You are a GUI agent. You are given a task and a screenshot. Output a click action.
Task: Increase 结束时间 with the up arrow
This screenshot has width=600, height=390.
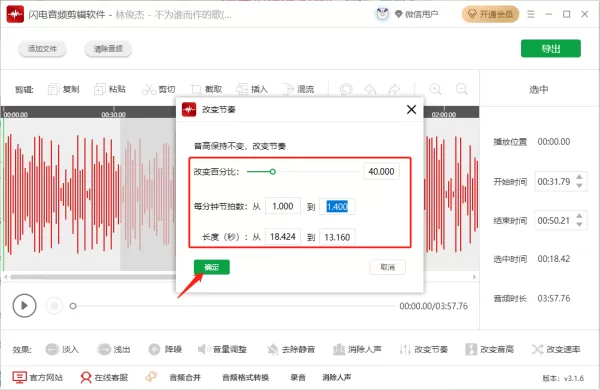click(579, 216)
